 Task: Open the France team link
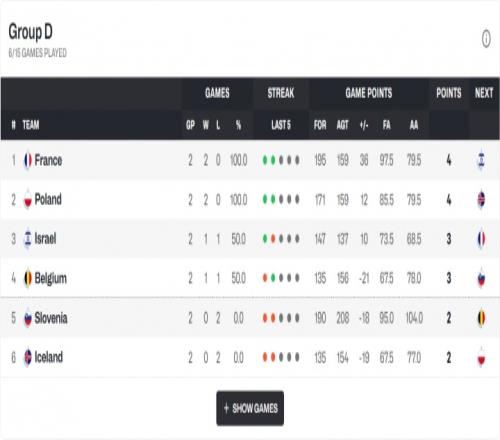click(48, 160)
